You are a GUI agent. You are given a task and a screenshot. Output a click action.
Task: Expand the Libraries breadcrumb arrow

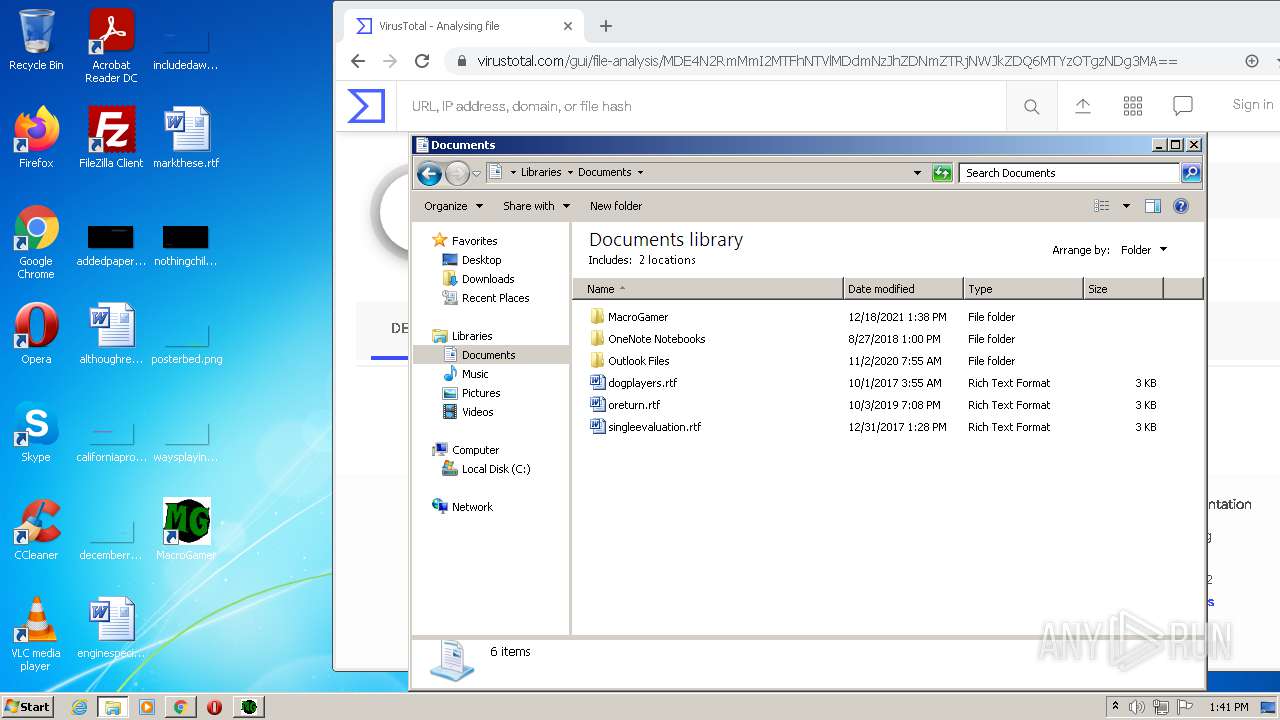pos(570,173)
